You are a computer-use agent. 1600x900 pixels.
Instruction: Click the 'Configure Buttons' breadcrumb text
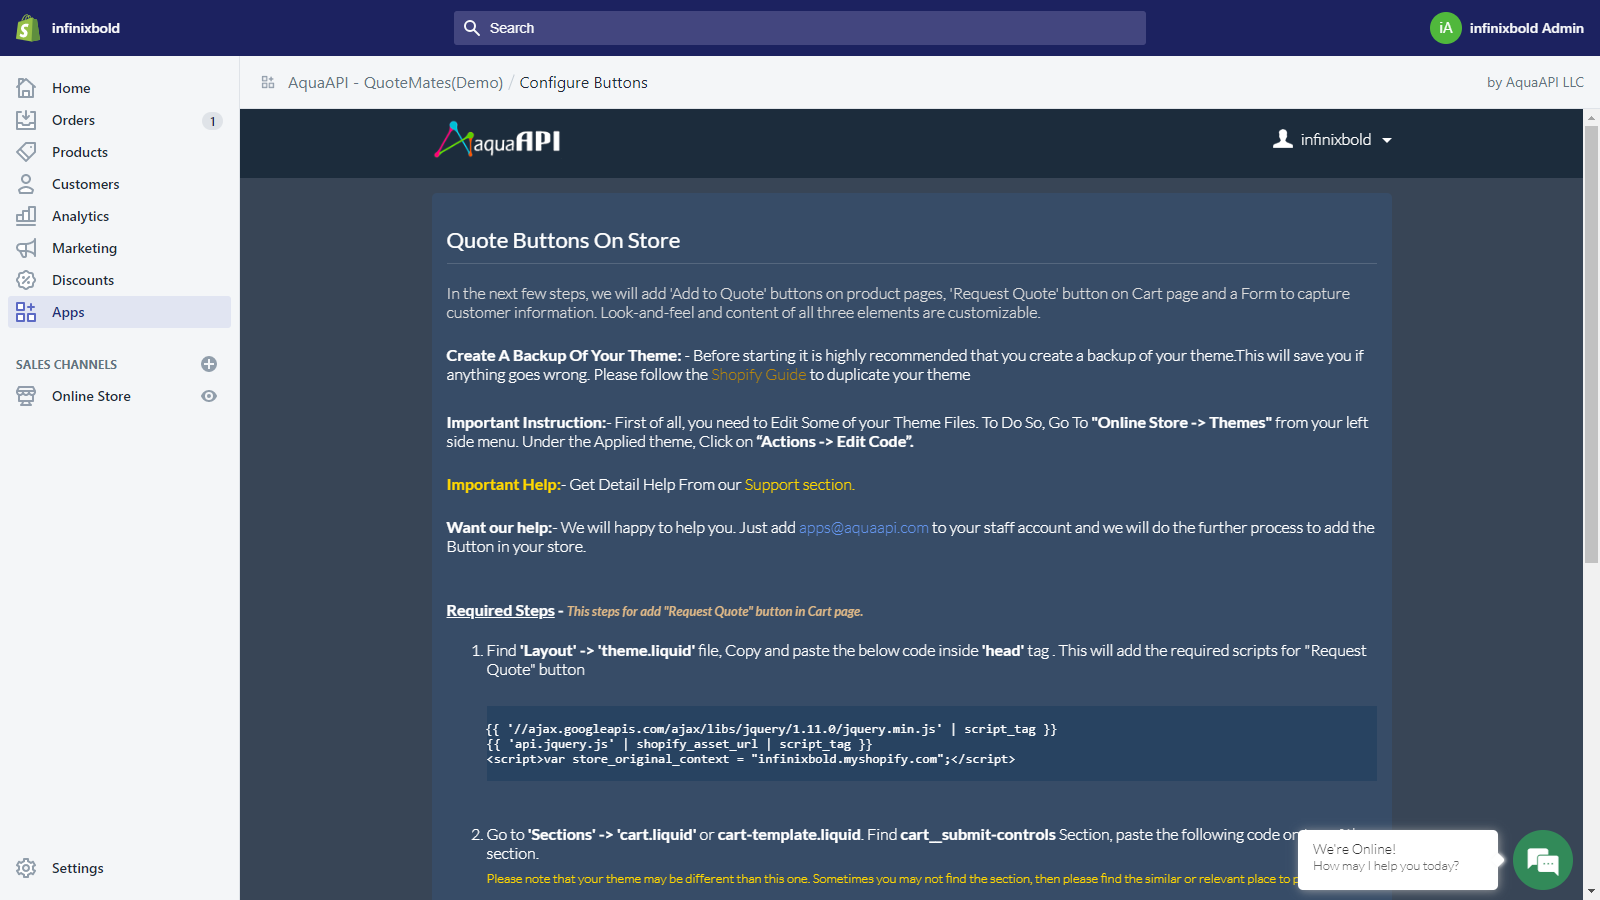[583, 82]
